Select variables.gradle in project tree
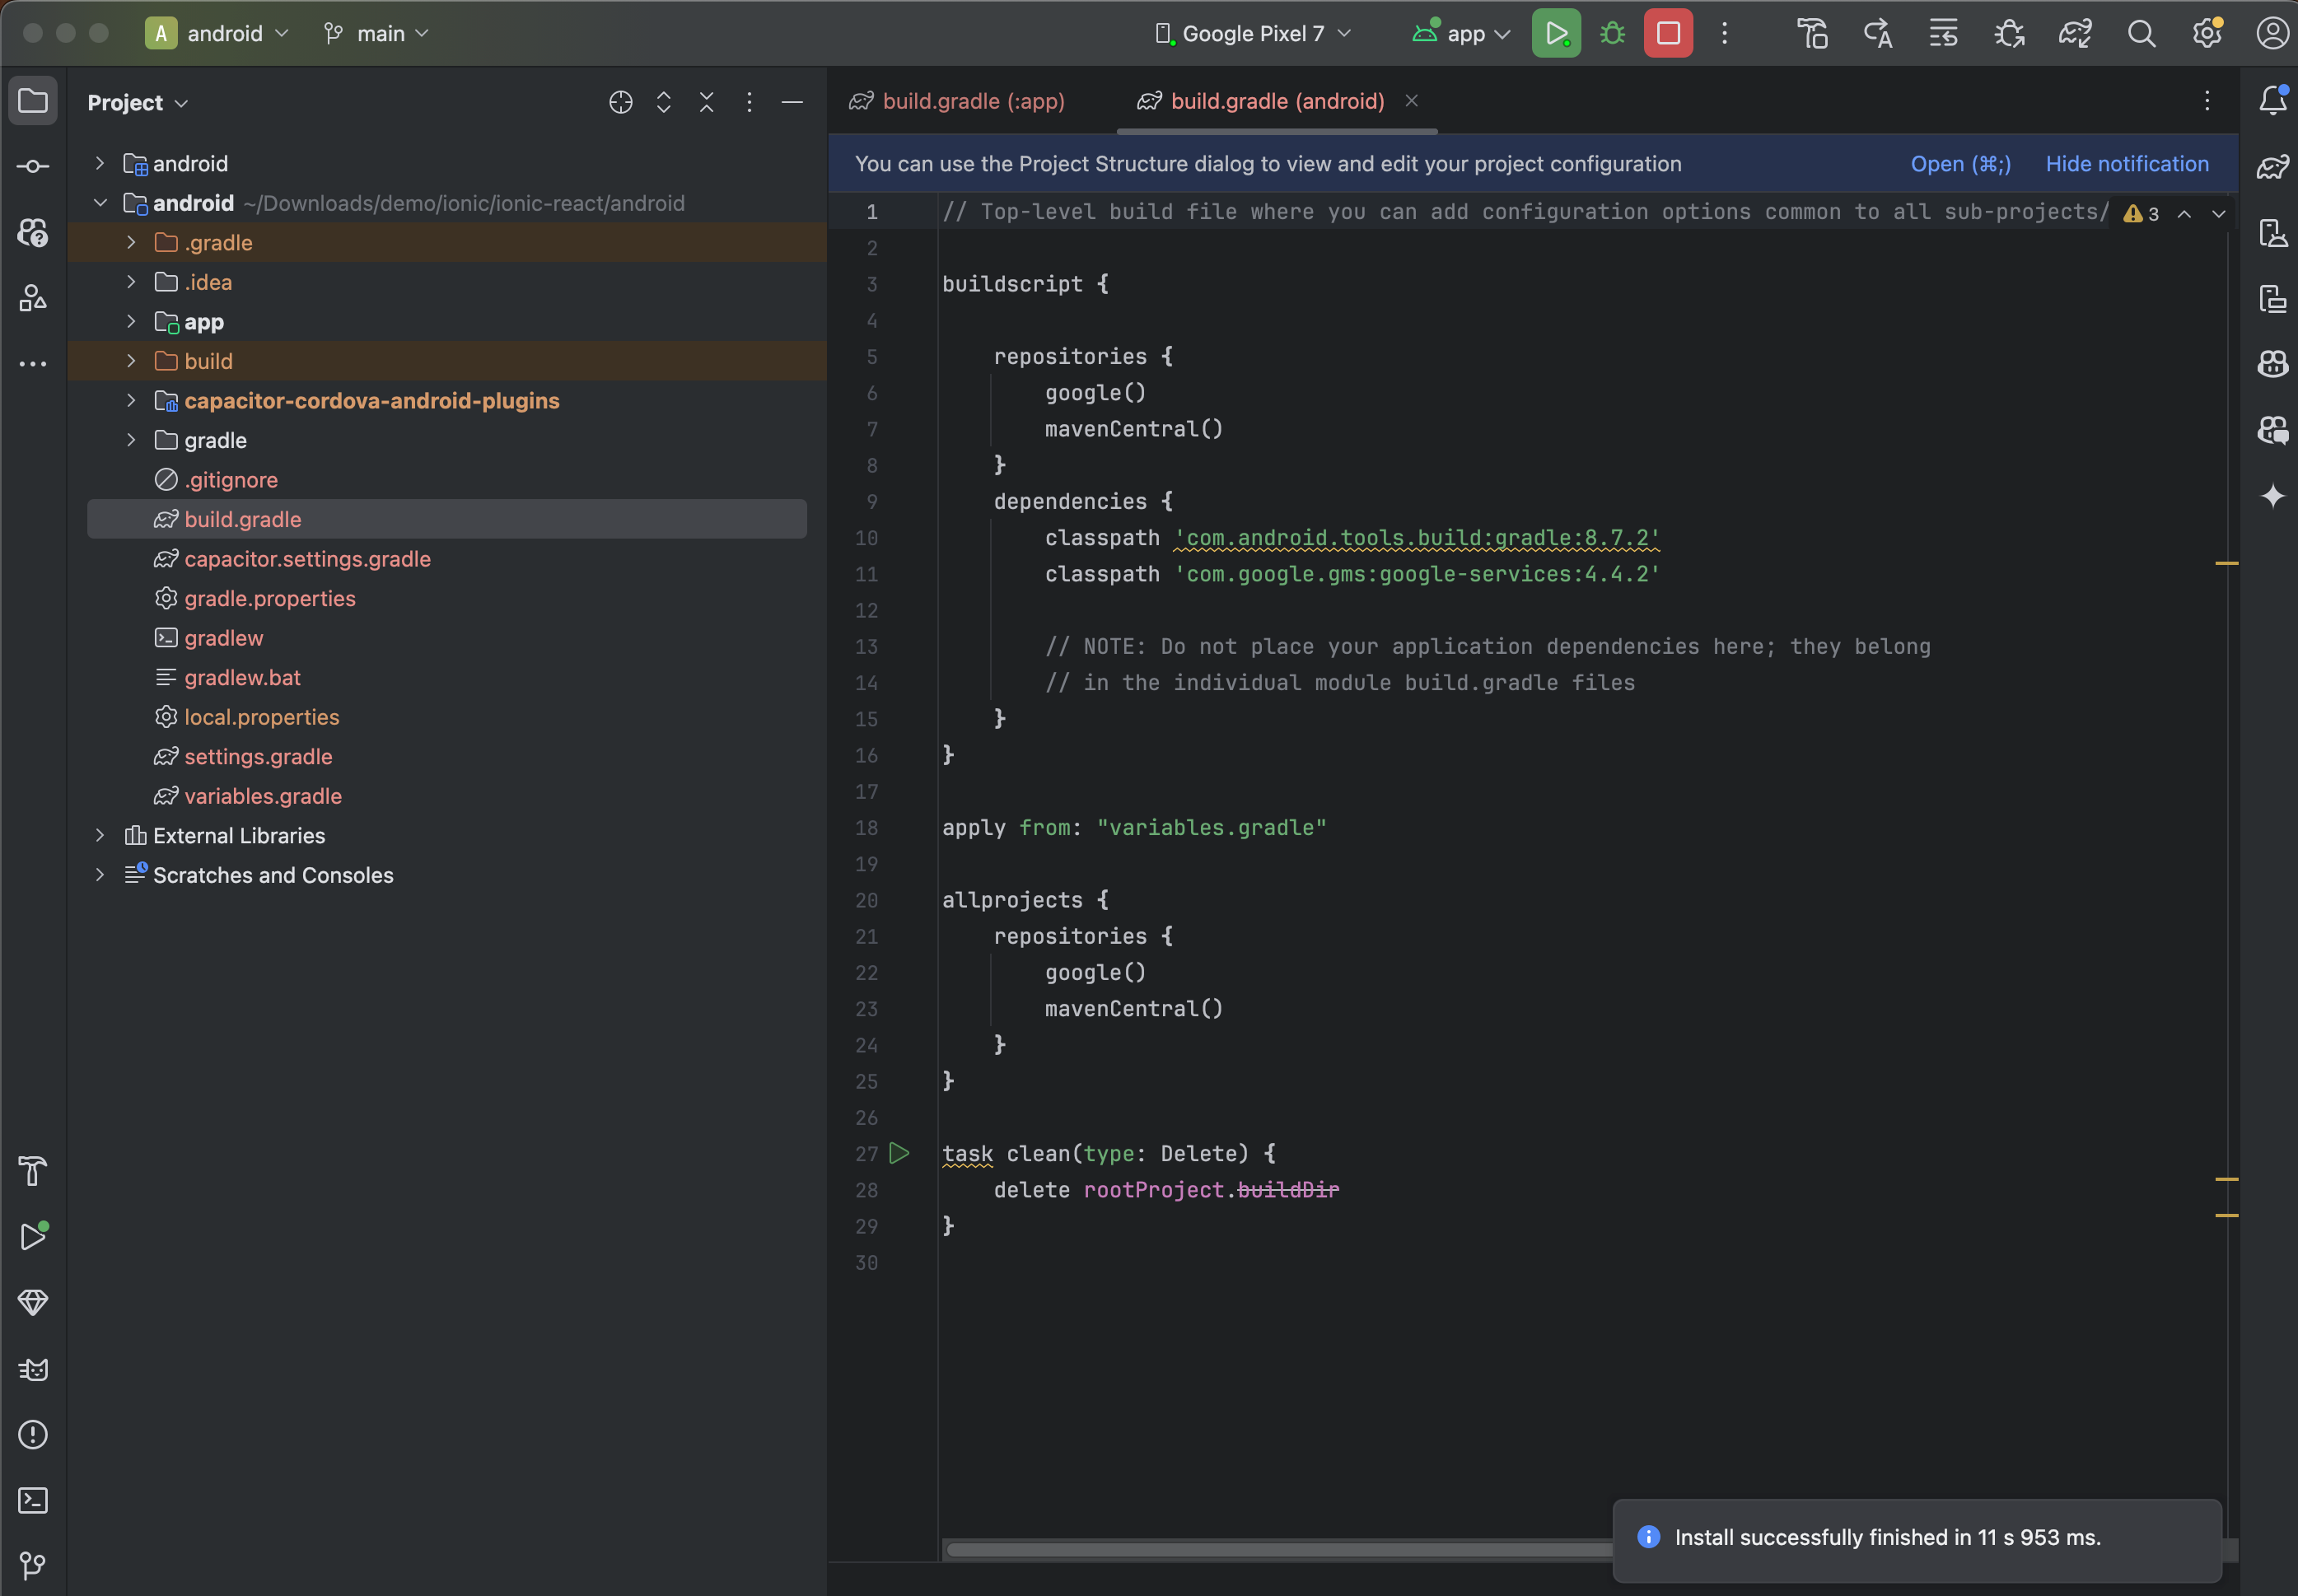 (x=262, y=796)
